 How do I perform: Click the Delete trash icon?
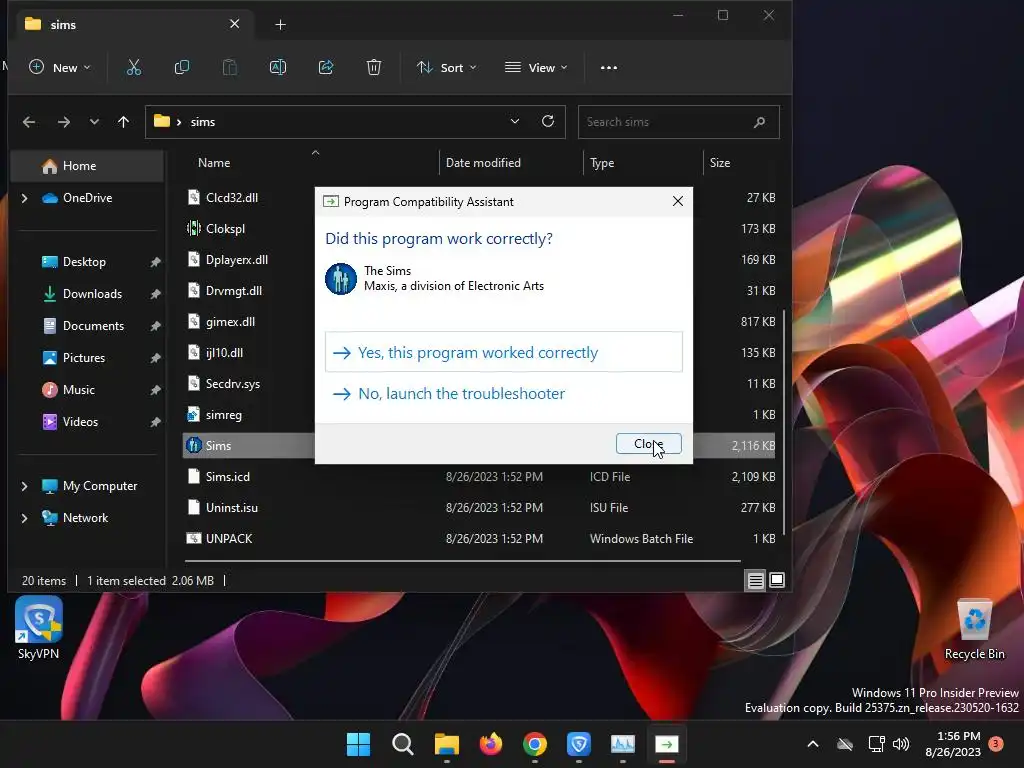pyautogui.click(x=374, y=67)
